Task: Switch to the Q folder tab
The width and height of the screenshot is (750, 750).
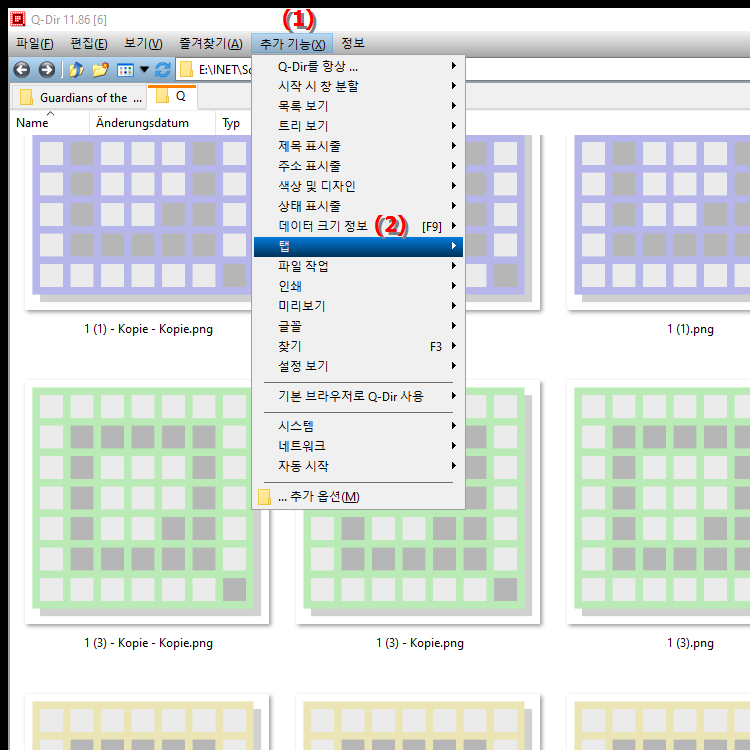Action: click(x=172, y=96)
